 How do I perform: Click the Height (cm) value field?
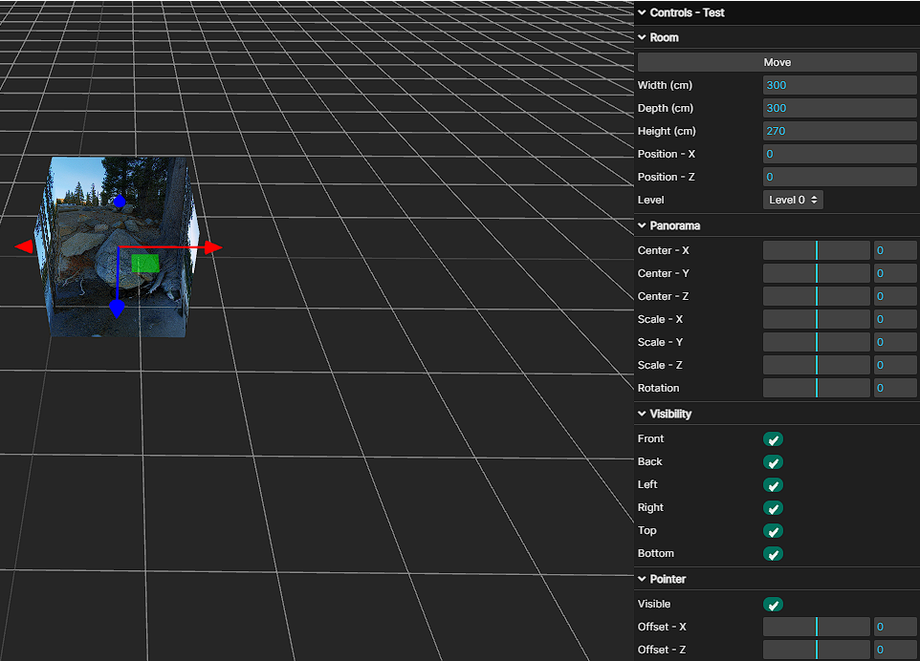tap(839, 131)
